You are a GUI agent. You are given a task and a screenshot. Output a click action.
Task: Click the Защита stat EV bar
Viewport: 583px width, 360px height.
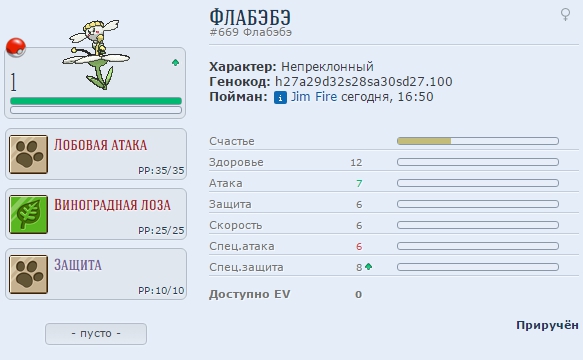click(x=478, y=204)
